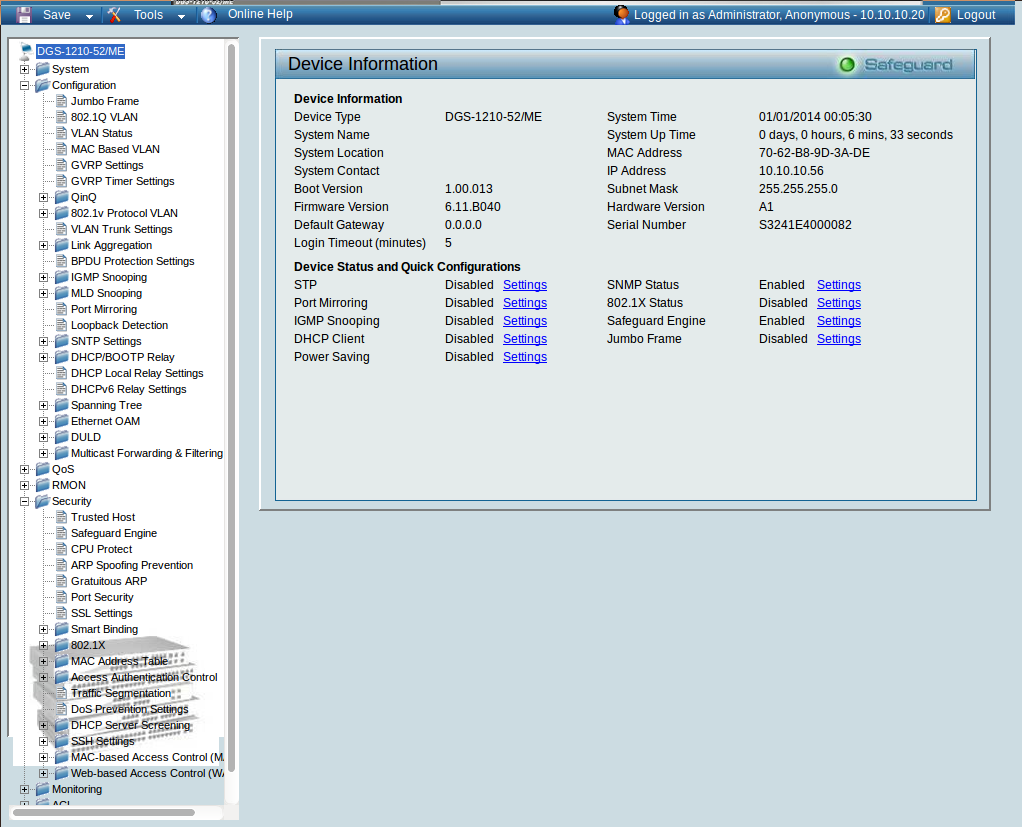This screenshot has width=1022, height=827.
Task: Select Port Security in the tree
Action: click(101, 597)
